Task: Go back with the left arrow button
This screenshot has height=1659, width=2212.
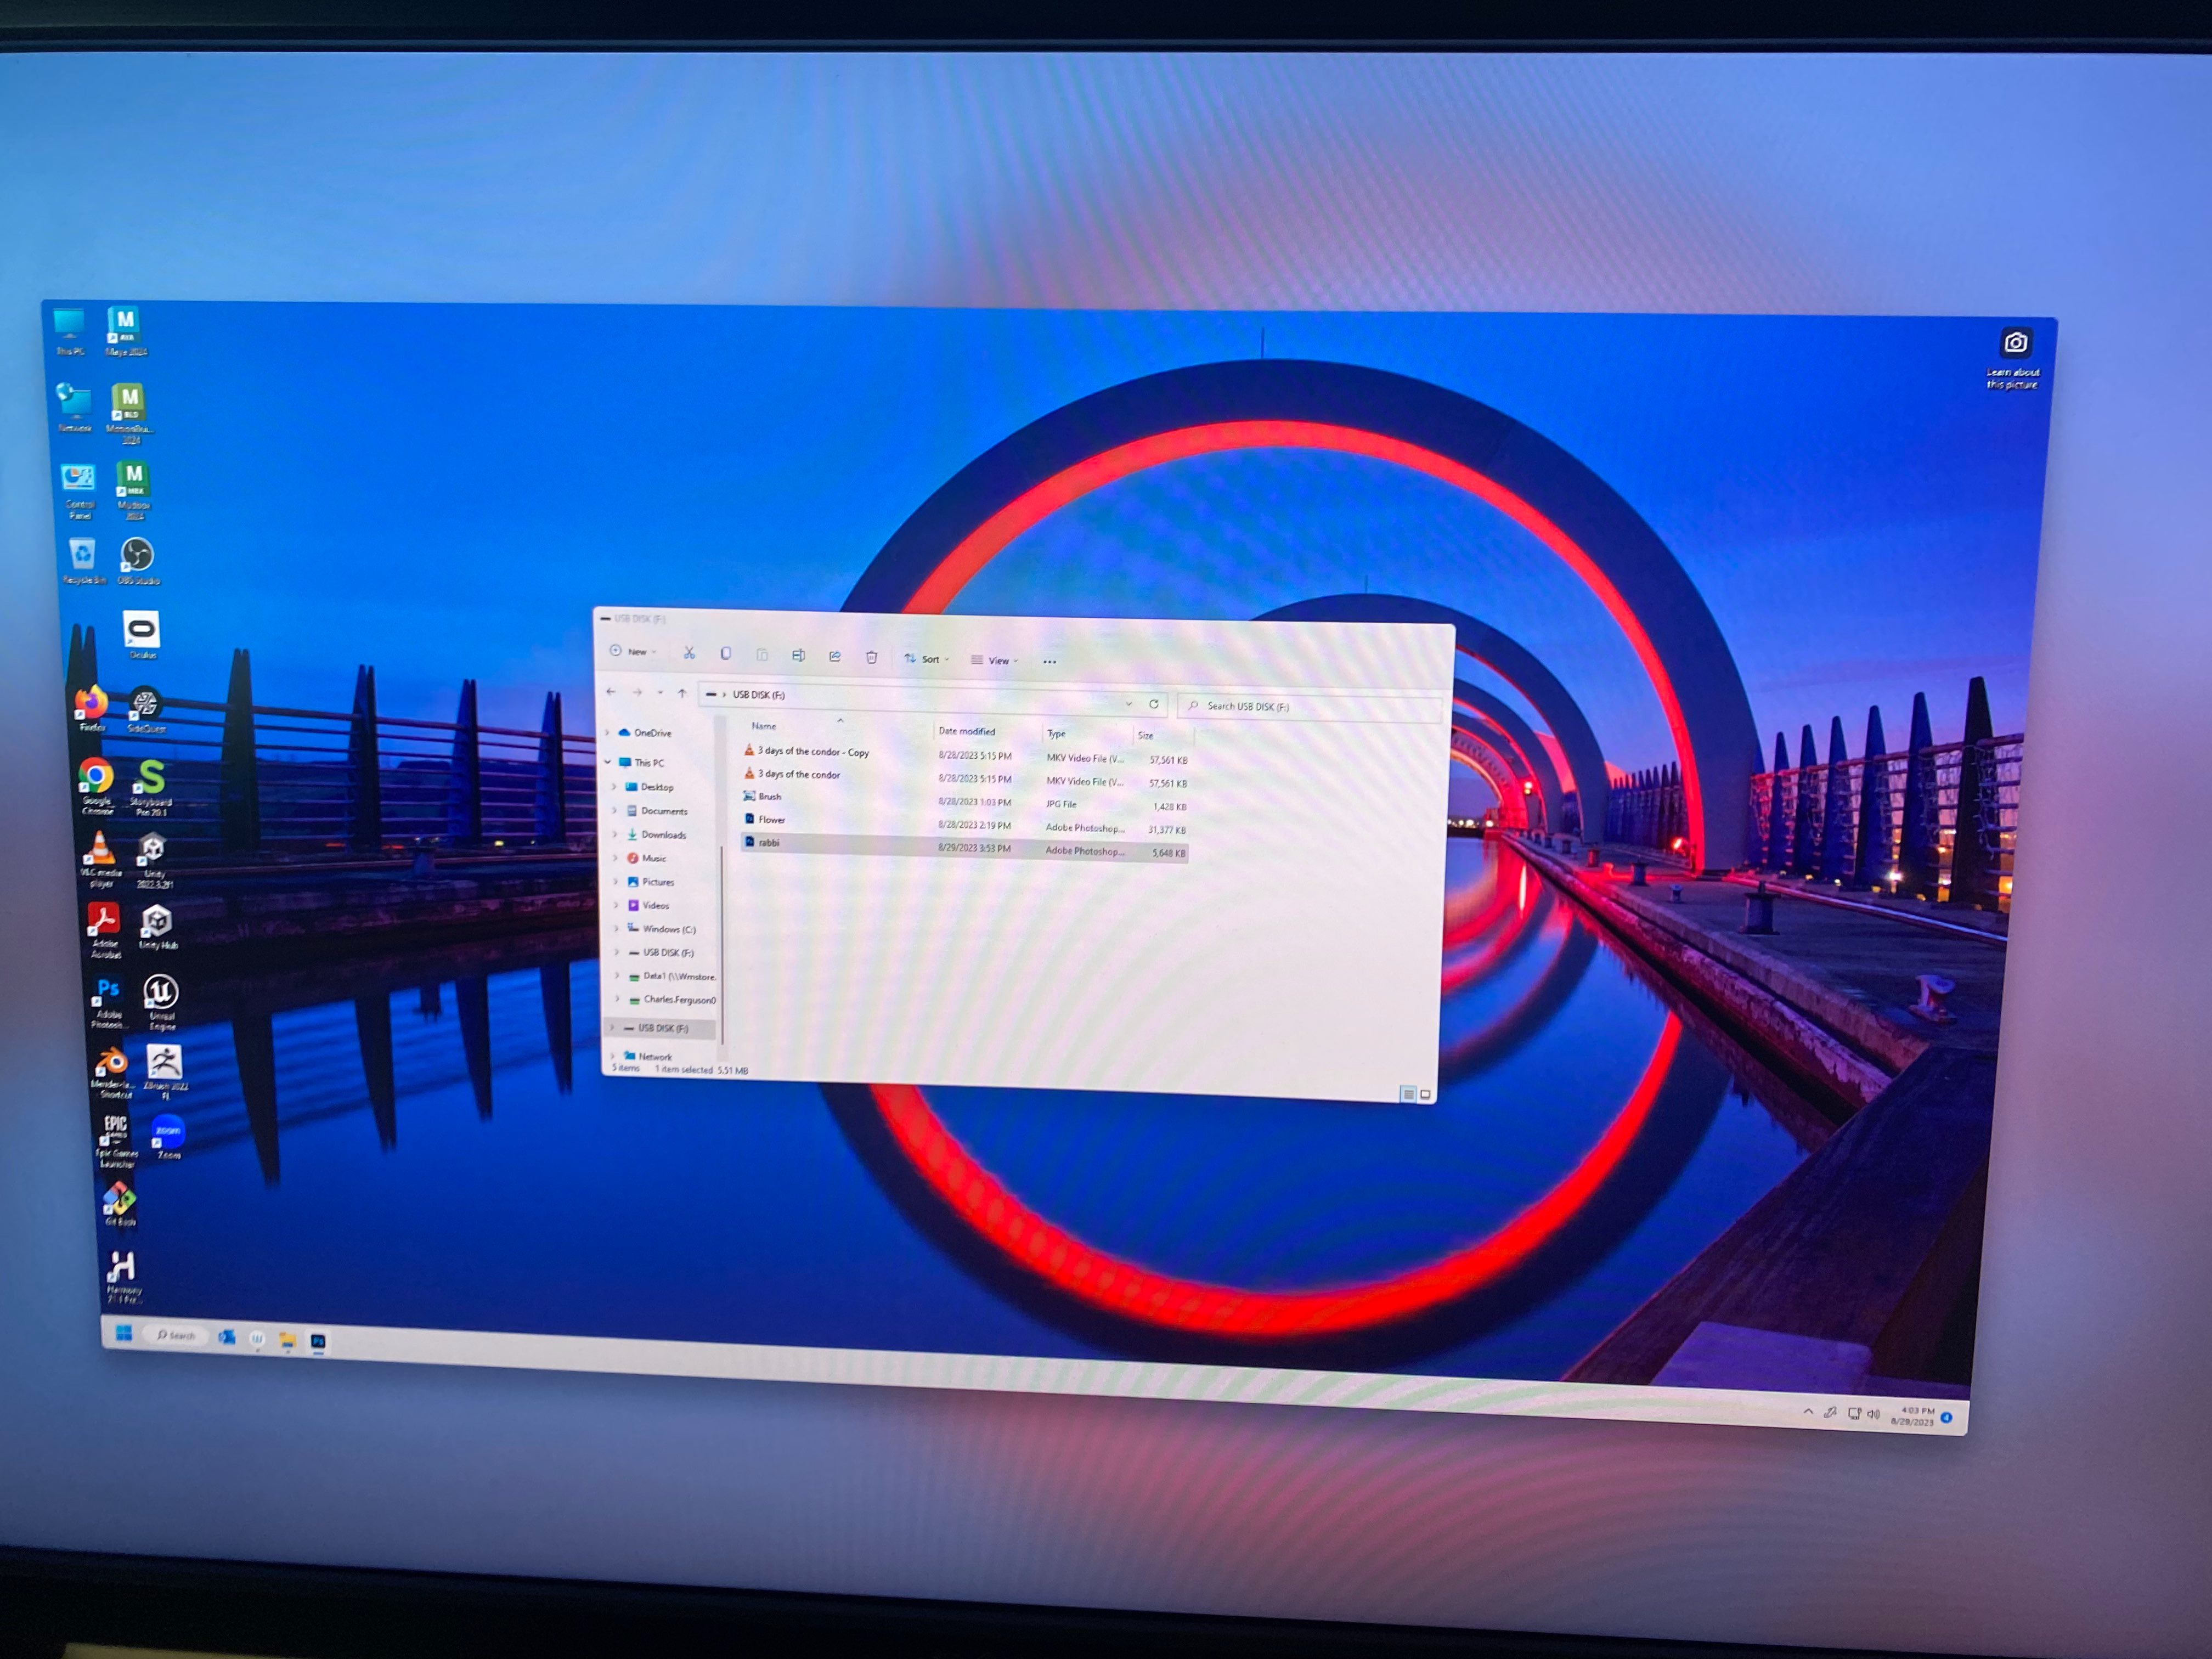Action: coord(611,691)
